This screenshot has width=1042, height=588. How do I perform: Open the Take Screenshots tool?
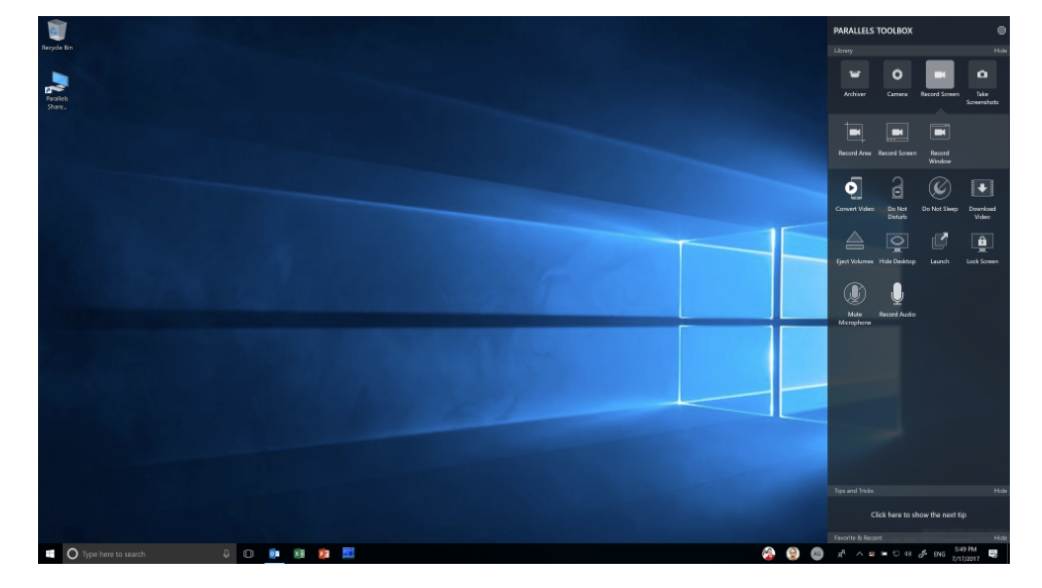point(982,83)
